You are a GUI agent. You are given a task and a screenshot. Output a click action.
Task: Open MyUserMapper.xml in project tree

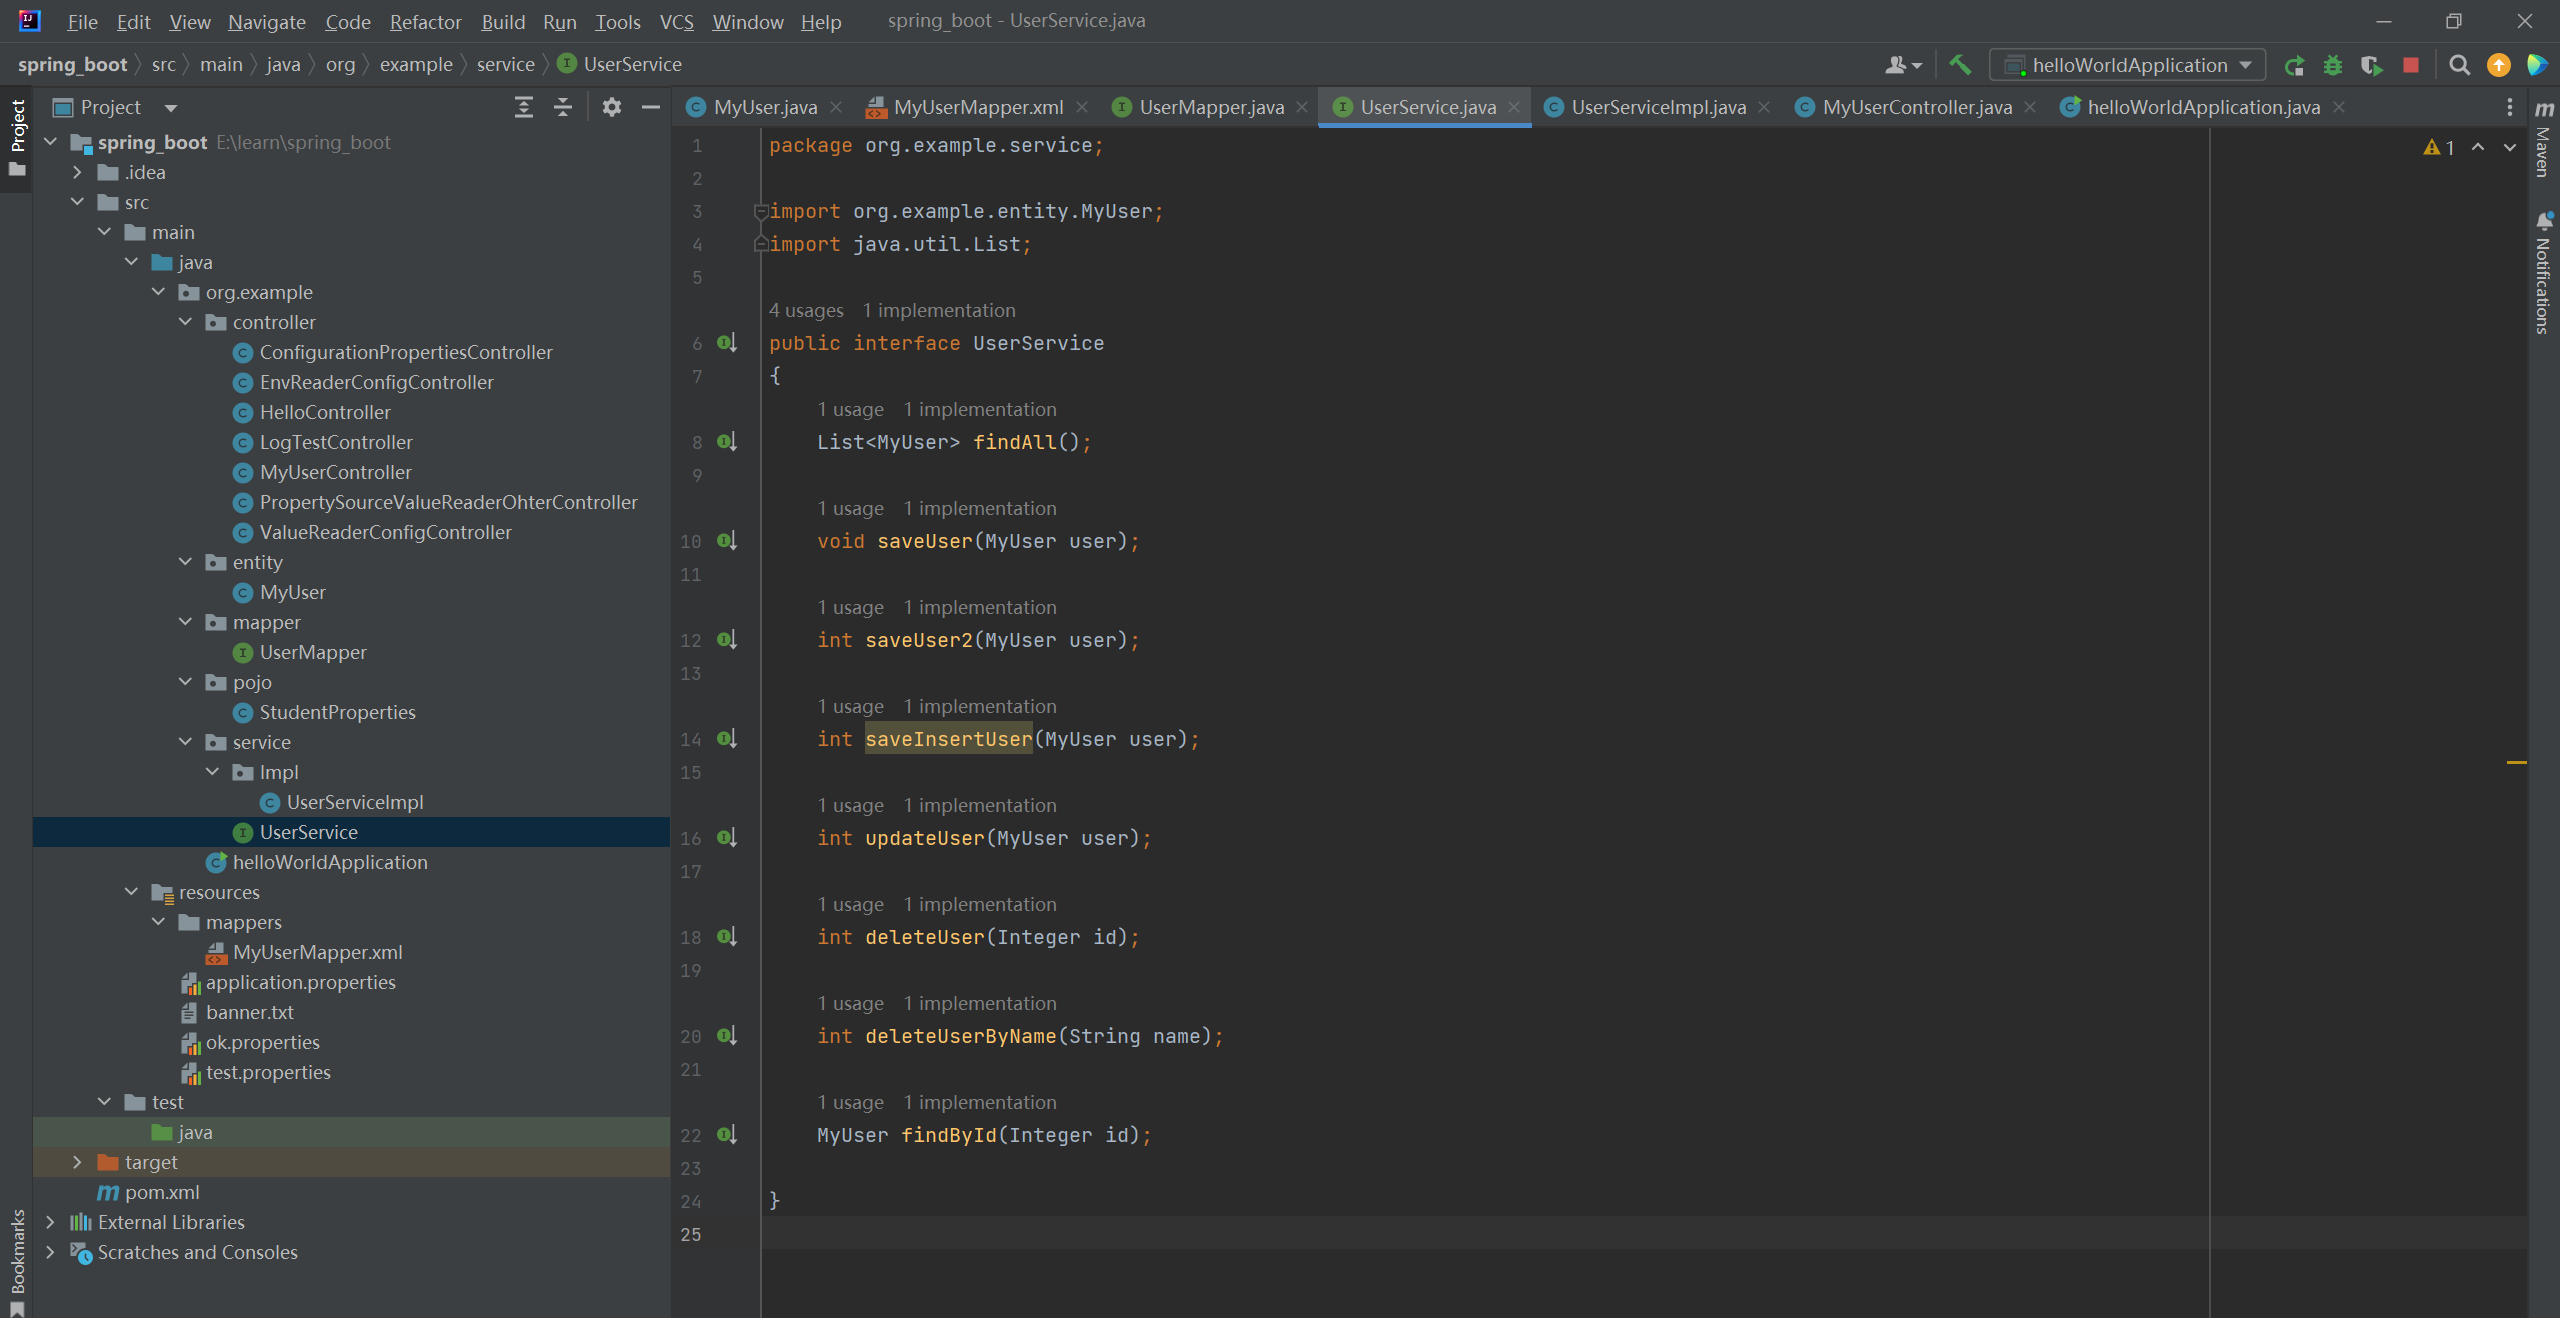click(x=317, y=952)
